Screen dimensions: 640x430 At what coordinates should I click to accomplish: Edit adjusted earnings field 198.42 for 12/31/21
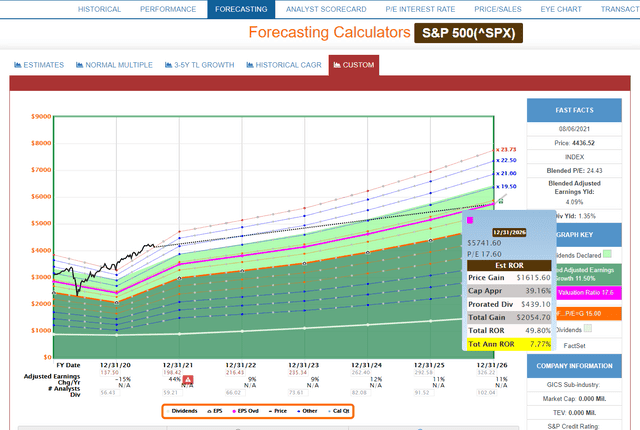[172, 372]
